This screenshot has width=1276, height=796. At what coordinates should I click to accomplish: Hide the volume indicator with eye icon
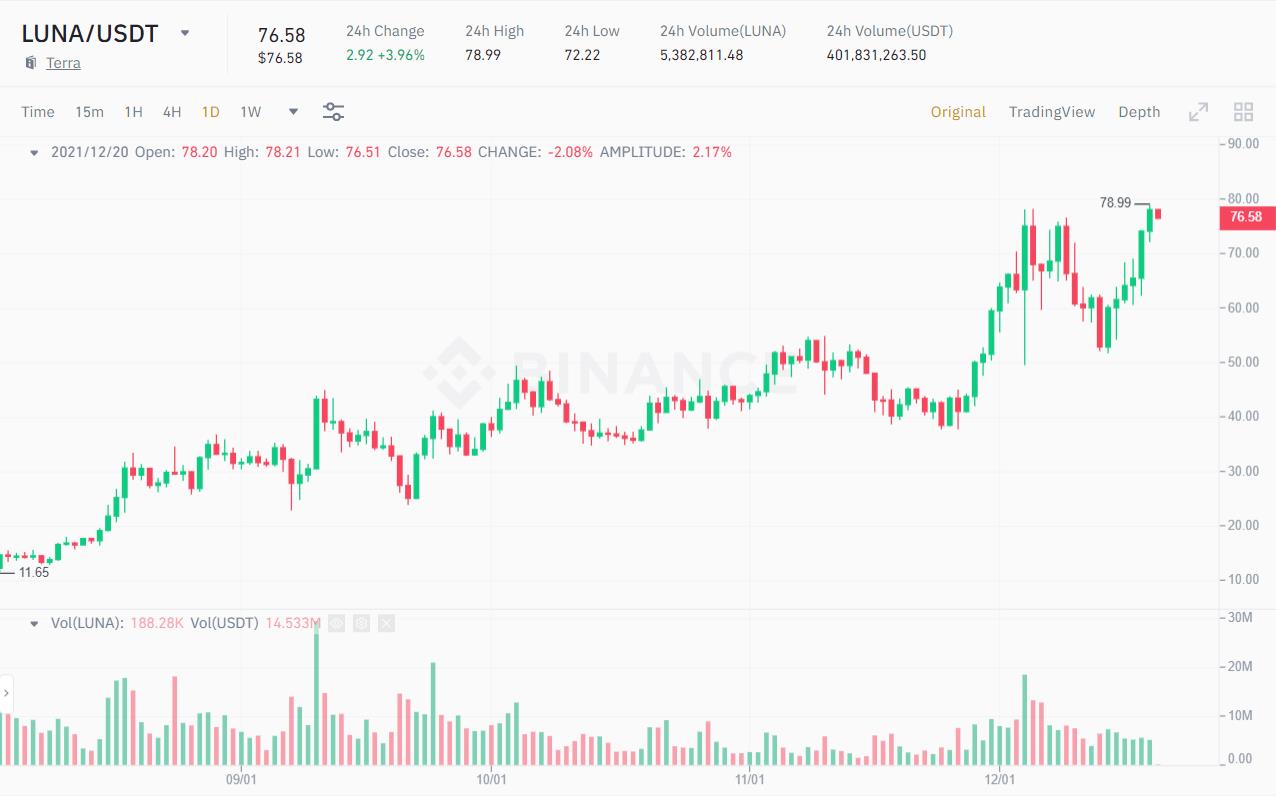pos(336,623)
